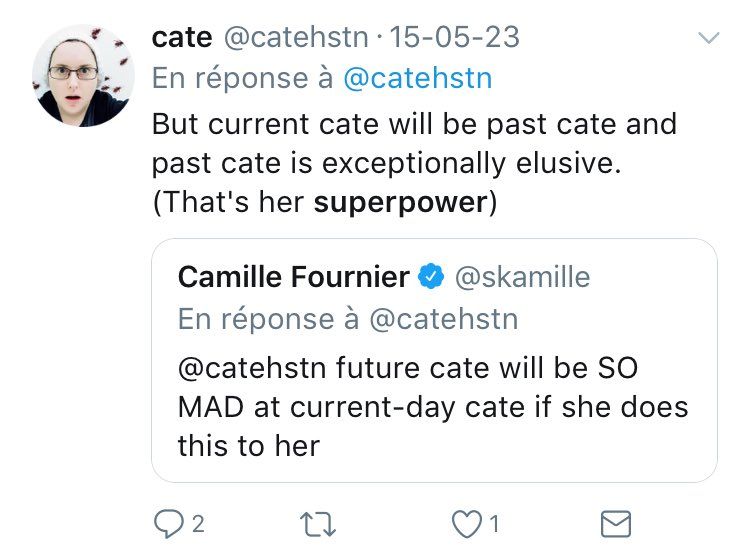Screen dimensions: 750x559
Task: Open cate's round profile picture
Action: 83,76
